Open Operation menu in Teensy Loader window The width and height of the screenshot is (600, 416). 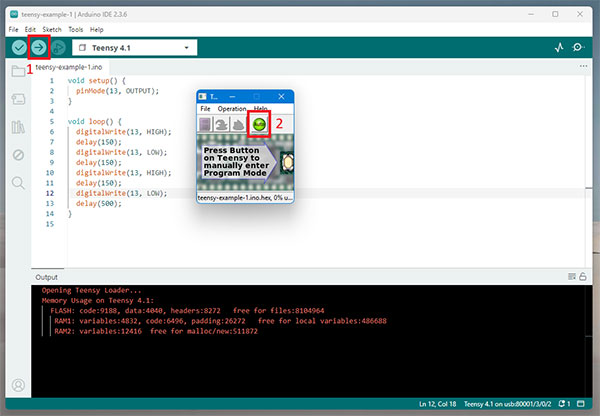coord(232,109)
